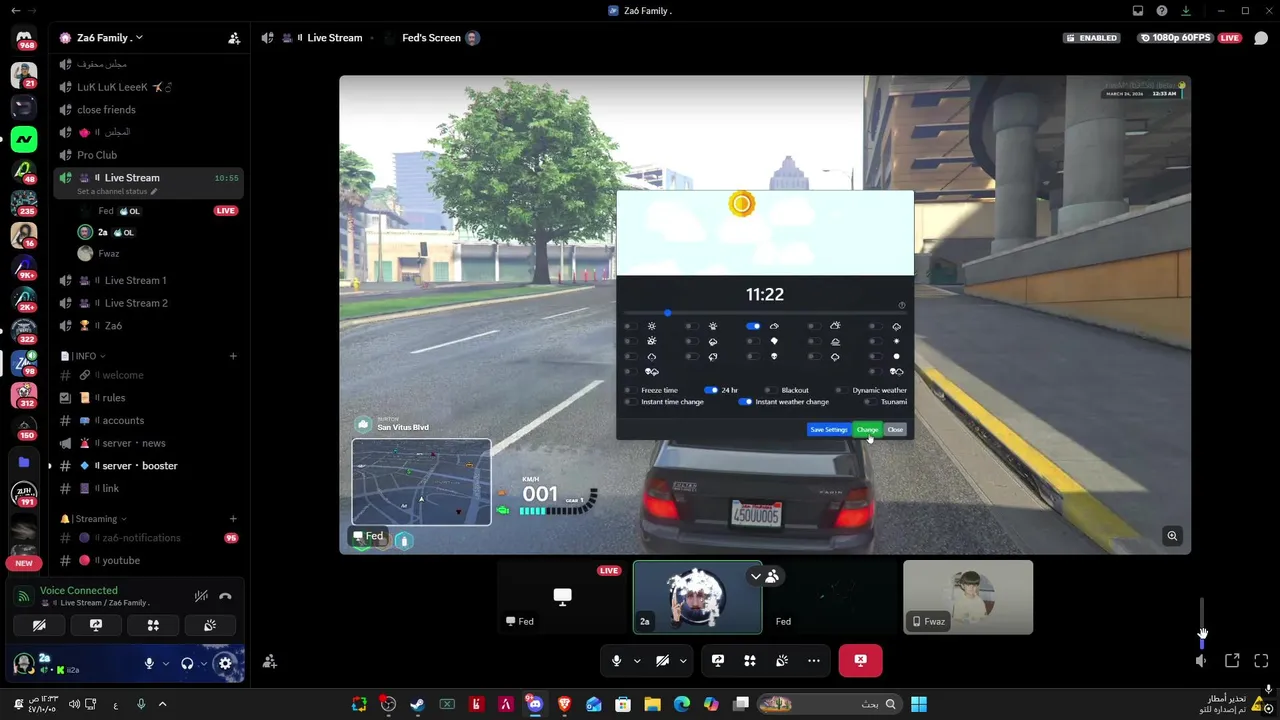
Task: Open the rules channel
Action: point(148,398)
